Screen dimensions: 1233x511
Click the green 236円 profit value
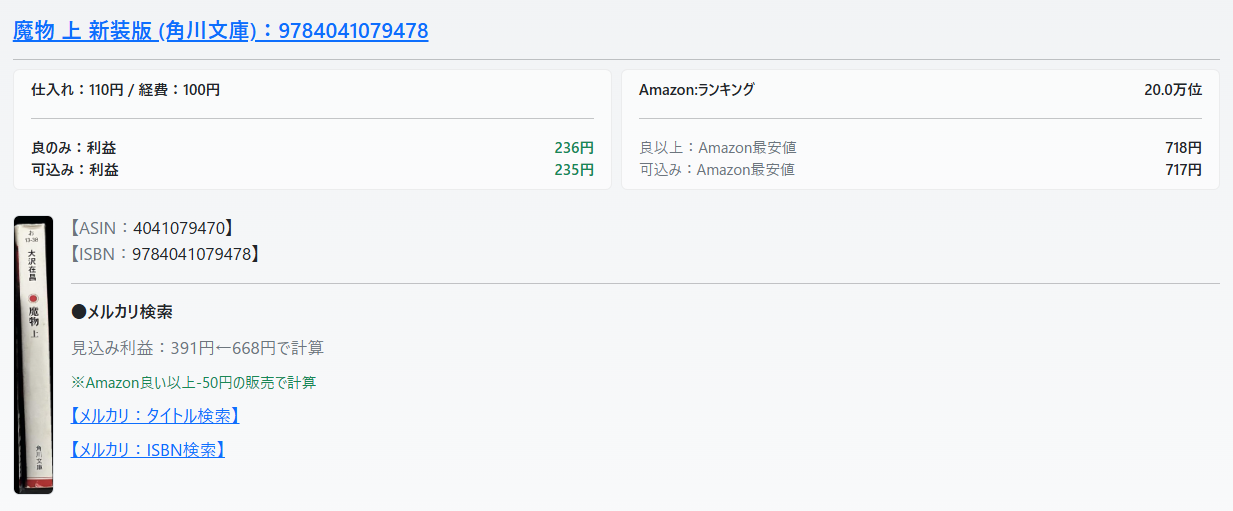coord(574,148)
